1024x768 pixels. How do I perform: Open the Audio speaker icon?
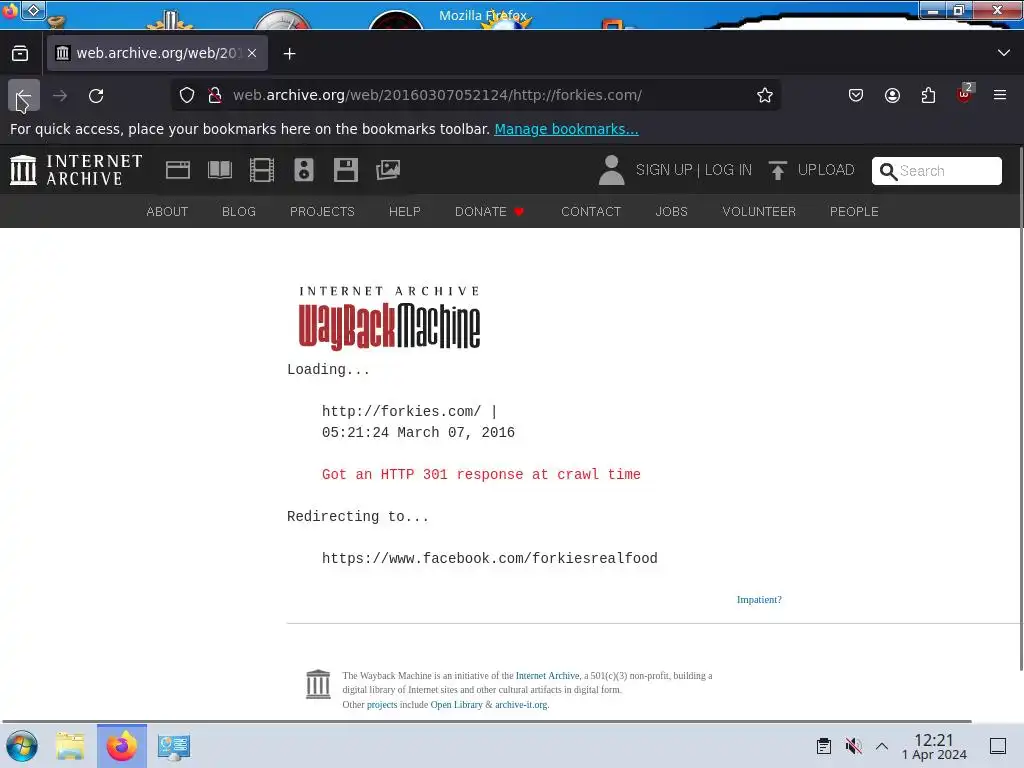coord(304,170)
